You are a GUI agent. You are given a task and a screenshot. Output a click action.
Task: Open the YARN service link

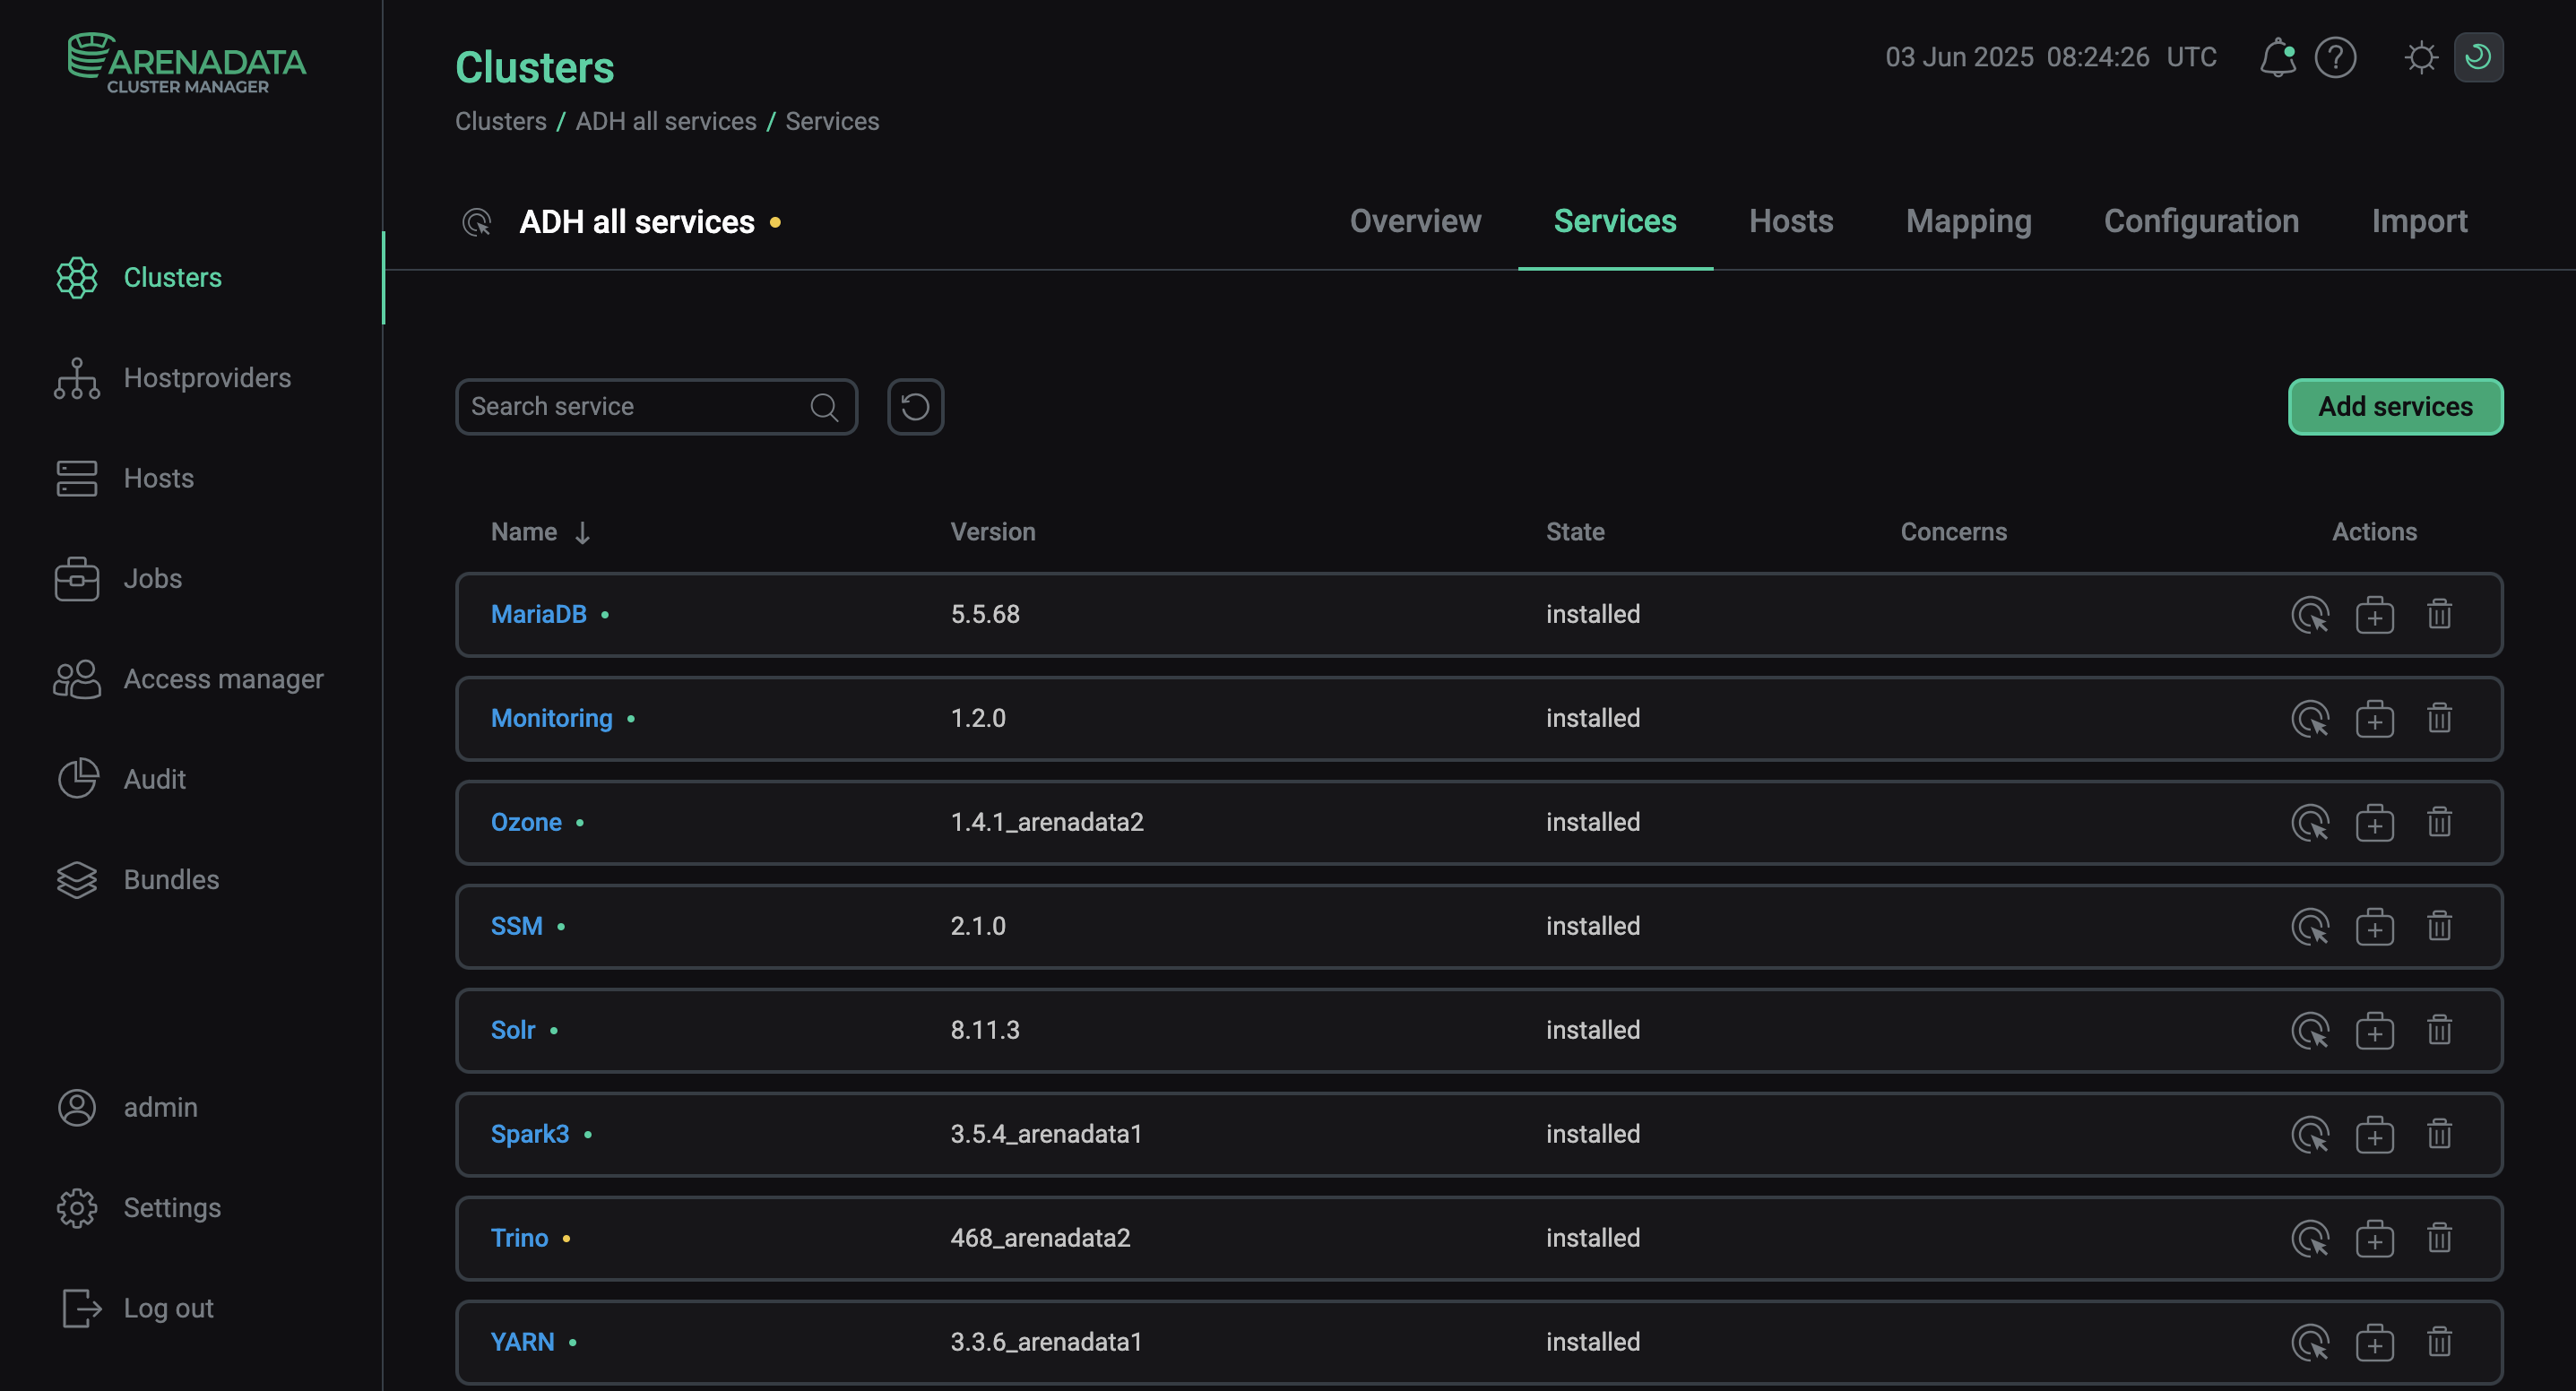coord(522,1342)
